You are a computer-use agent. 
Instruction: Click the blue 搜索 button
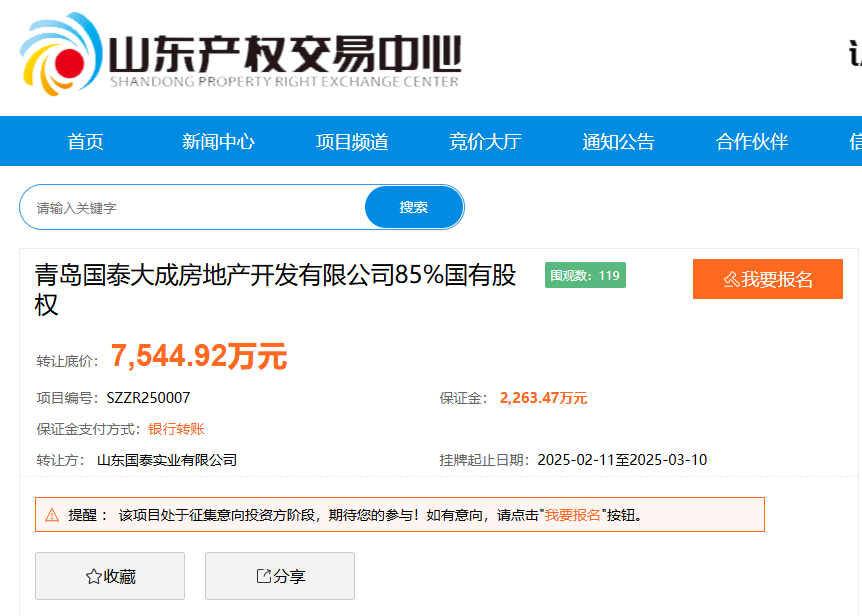tap(414, 207)
